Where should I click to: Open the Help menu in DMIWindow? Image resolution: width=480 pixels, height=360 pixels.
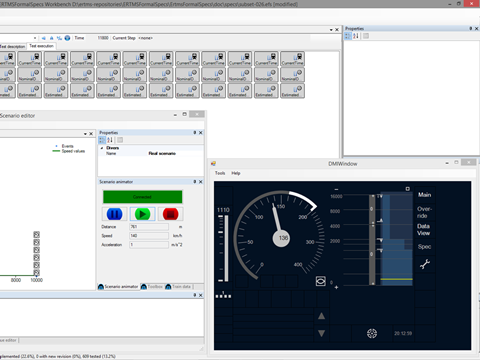click(236, 173)
